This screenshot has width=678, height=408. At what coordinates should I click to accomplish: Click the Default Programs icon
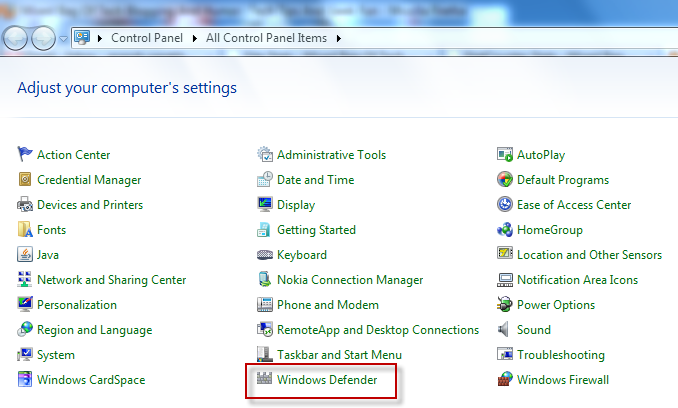click(x=505, y=179)
